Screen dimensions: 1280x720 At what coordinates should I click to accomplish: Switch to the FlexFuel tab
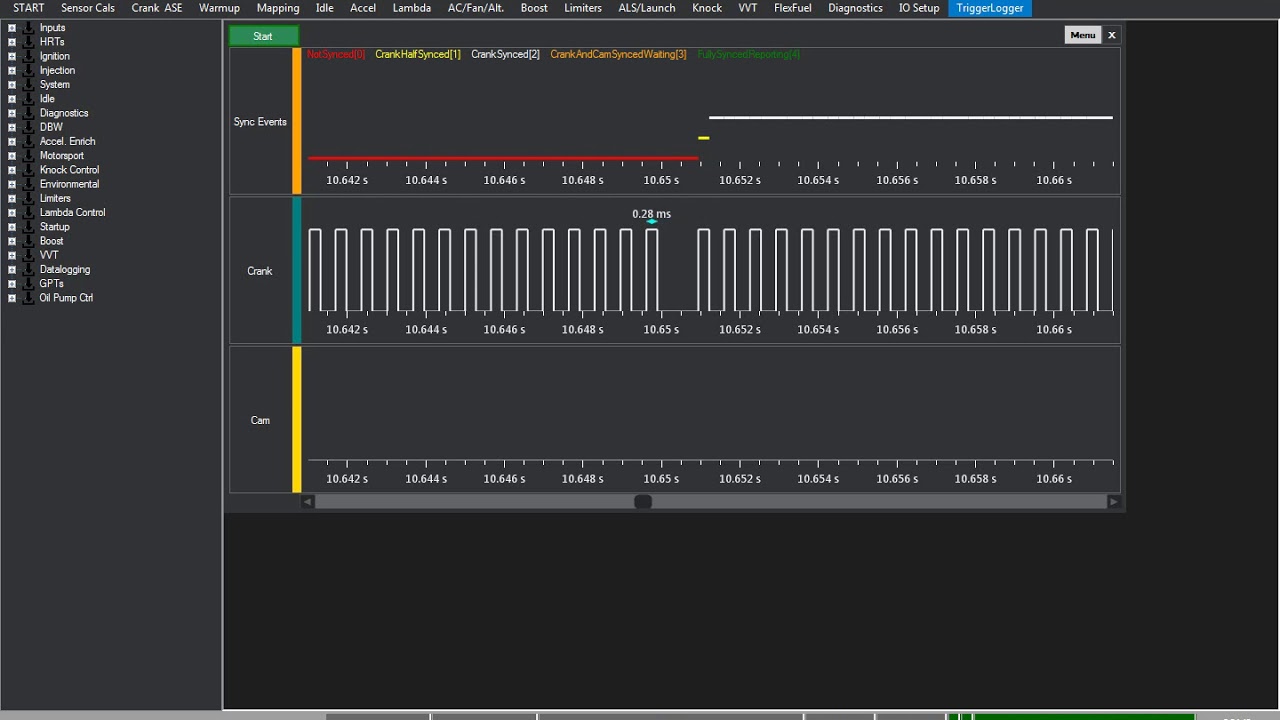click(793, 8)
